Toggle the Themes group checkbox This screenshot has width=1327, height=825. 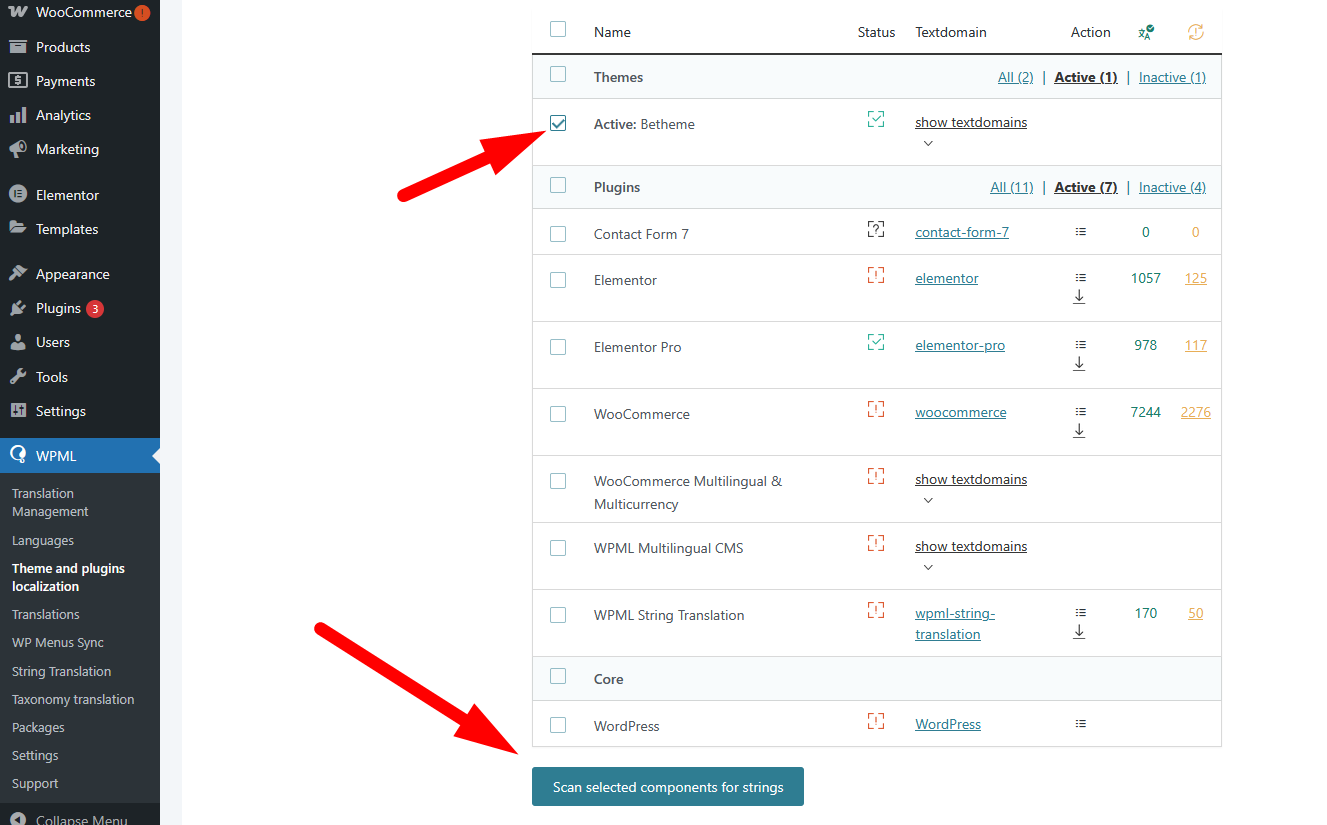click(558, 74)
